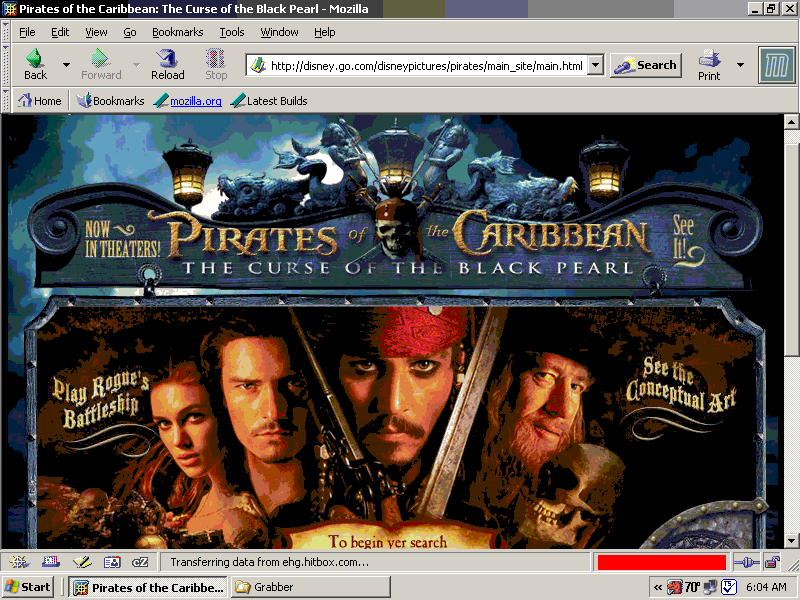The width and height of the screenshot is (800, 600).
Task: Go to Home in the personal toolbar
Action: 40,101
